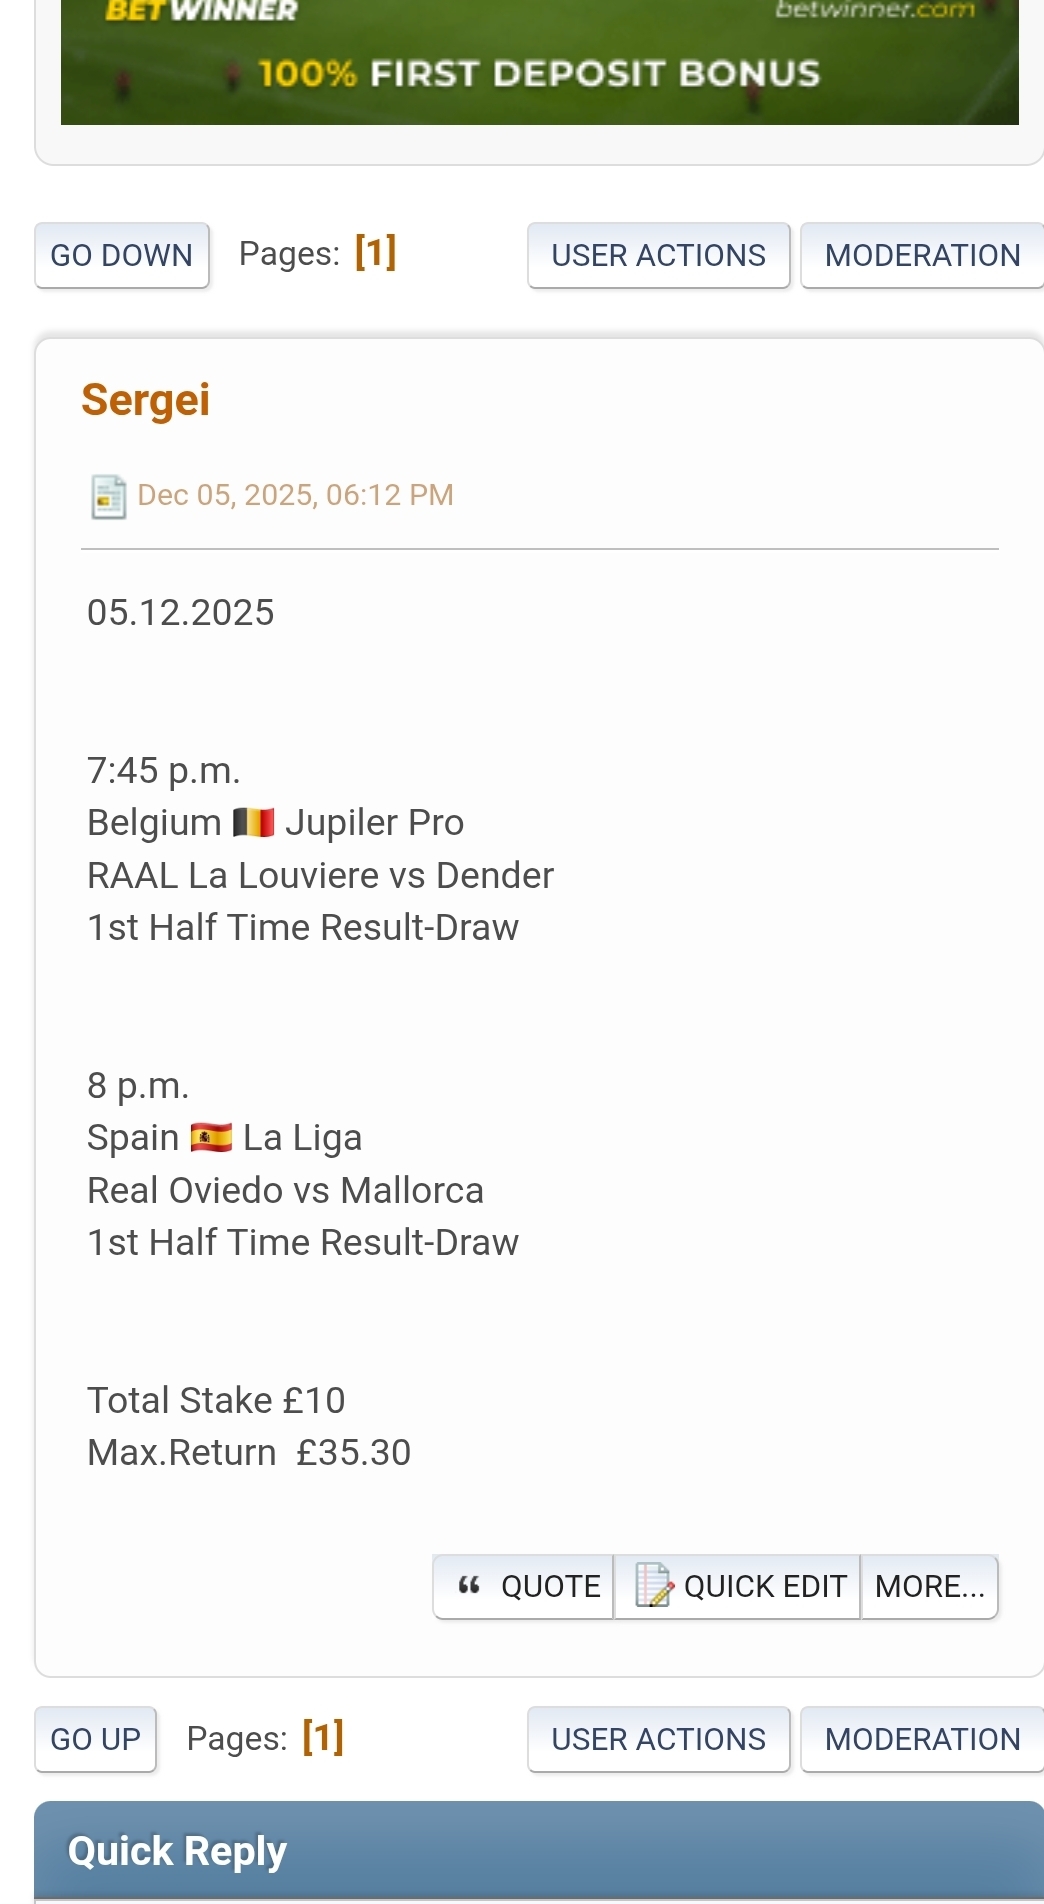Open the bottom Moderation menu
The height and width of the screenshot is (1904, 1044).
921,1740
